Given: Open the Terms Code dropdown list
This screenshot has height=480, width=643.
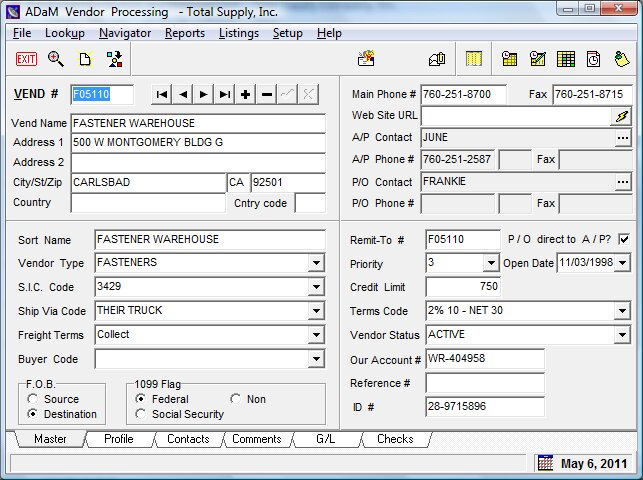Looking at the screenshot, I should (x=621, y=311).
